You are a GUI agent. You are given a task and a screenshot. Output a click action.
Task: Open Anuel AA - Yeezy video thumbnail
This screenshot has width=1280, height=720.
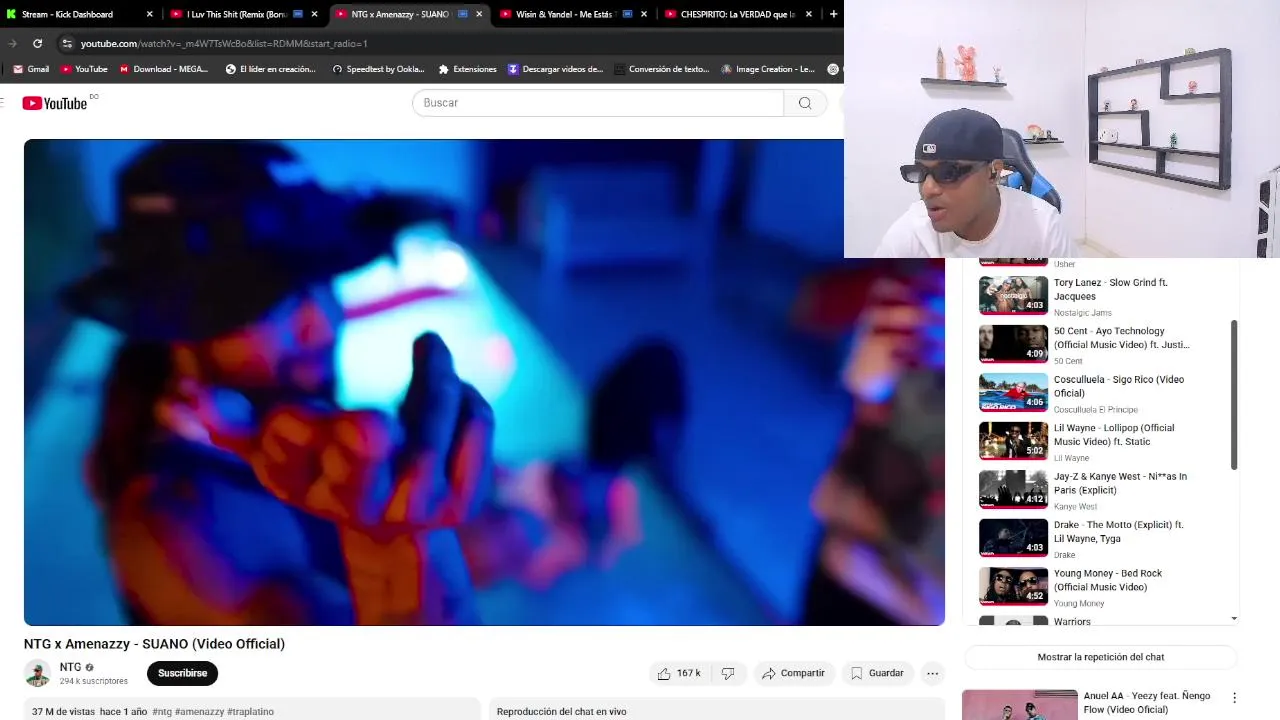1019,704
